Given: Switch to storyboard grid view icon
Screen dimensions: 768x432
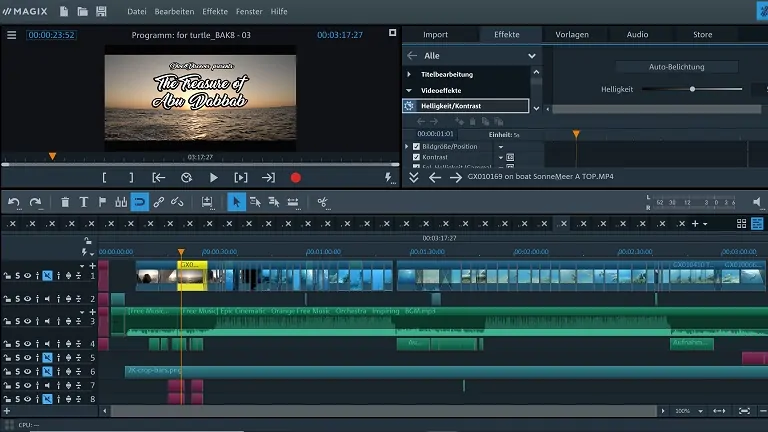Looking at the screenshot, I should tap(741, 224).
